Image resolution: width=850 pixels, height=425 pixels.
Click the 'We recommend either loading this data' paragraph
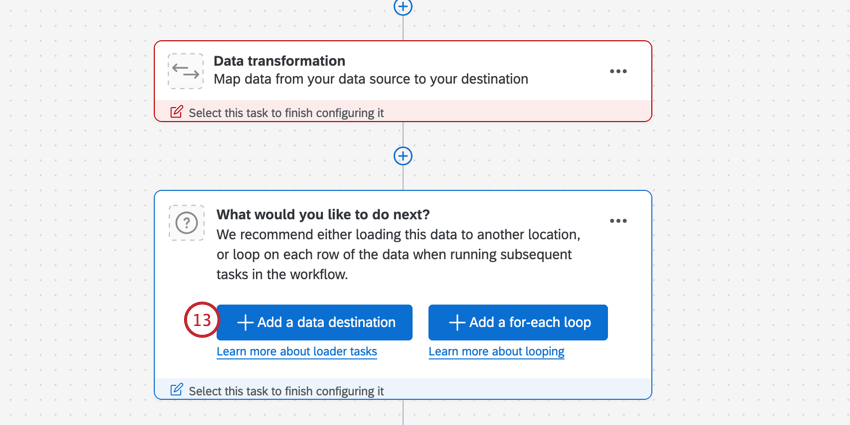click(398, 254)
